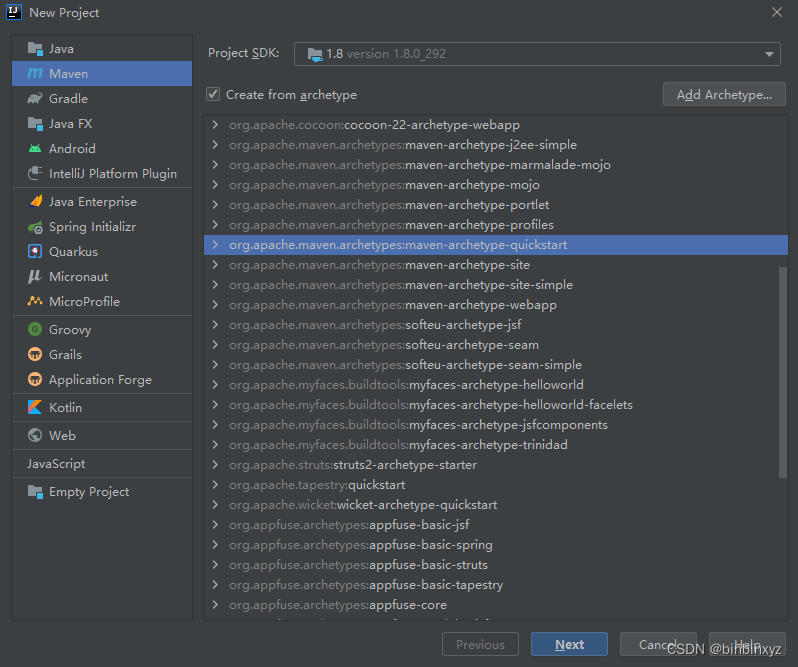
Task: Click the Android robot icon
Action: 35,149
